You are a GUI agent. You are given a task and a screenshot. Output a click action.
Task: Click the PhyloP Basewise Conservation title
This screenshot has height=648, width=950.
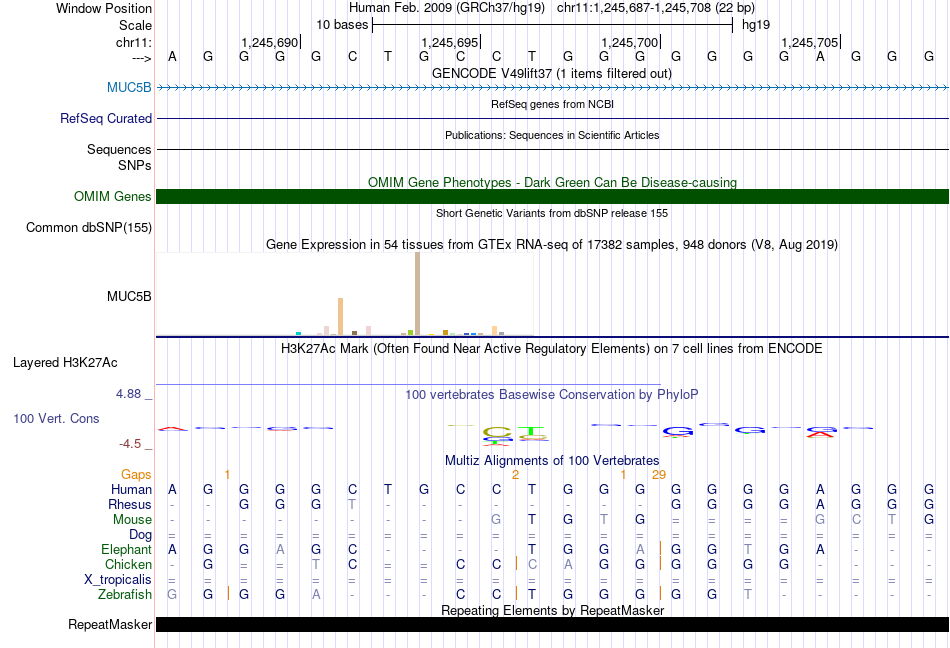552,394
